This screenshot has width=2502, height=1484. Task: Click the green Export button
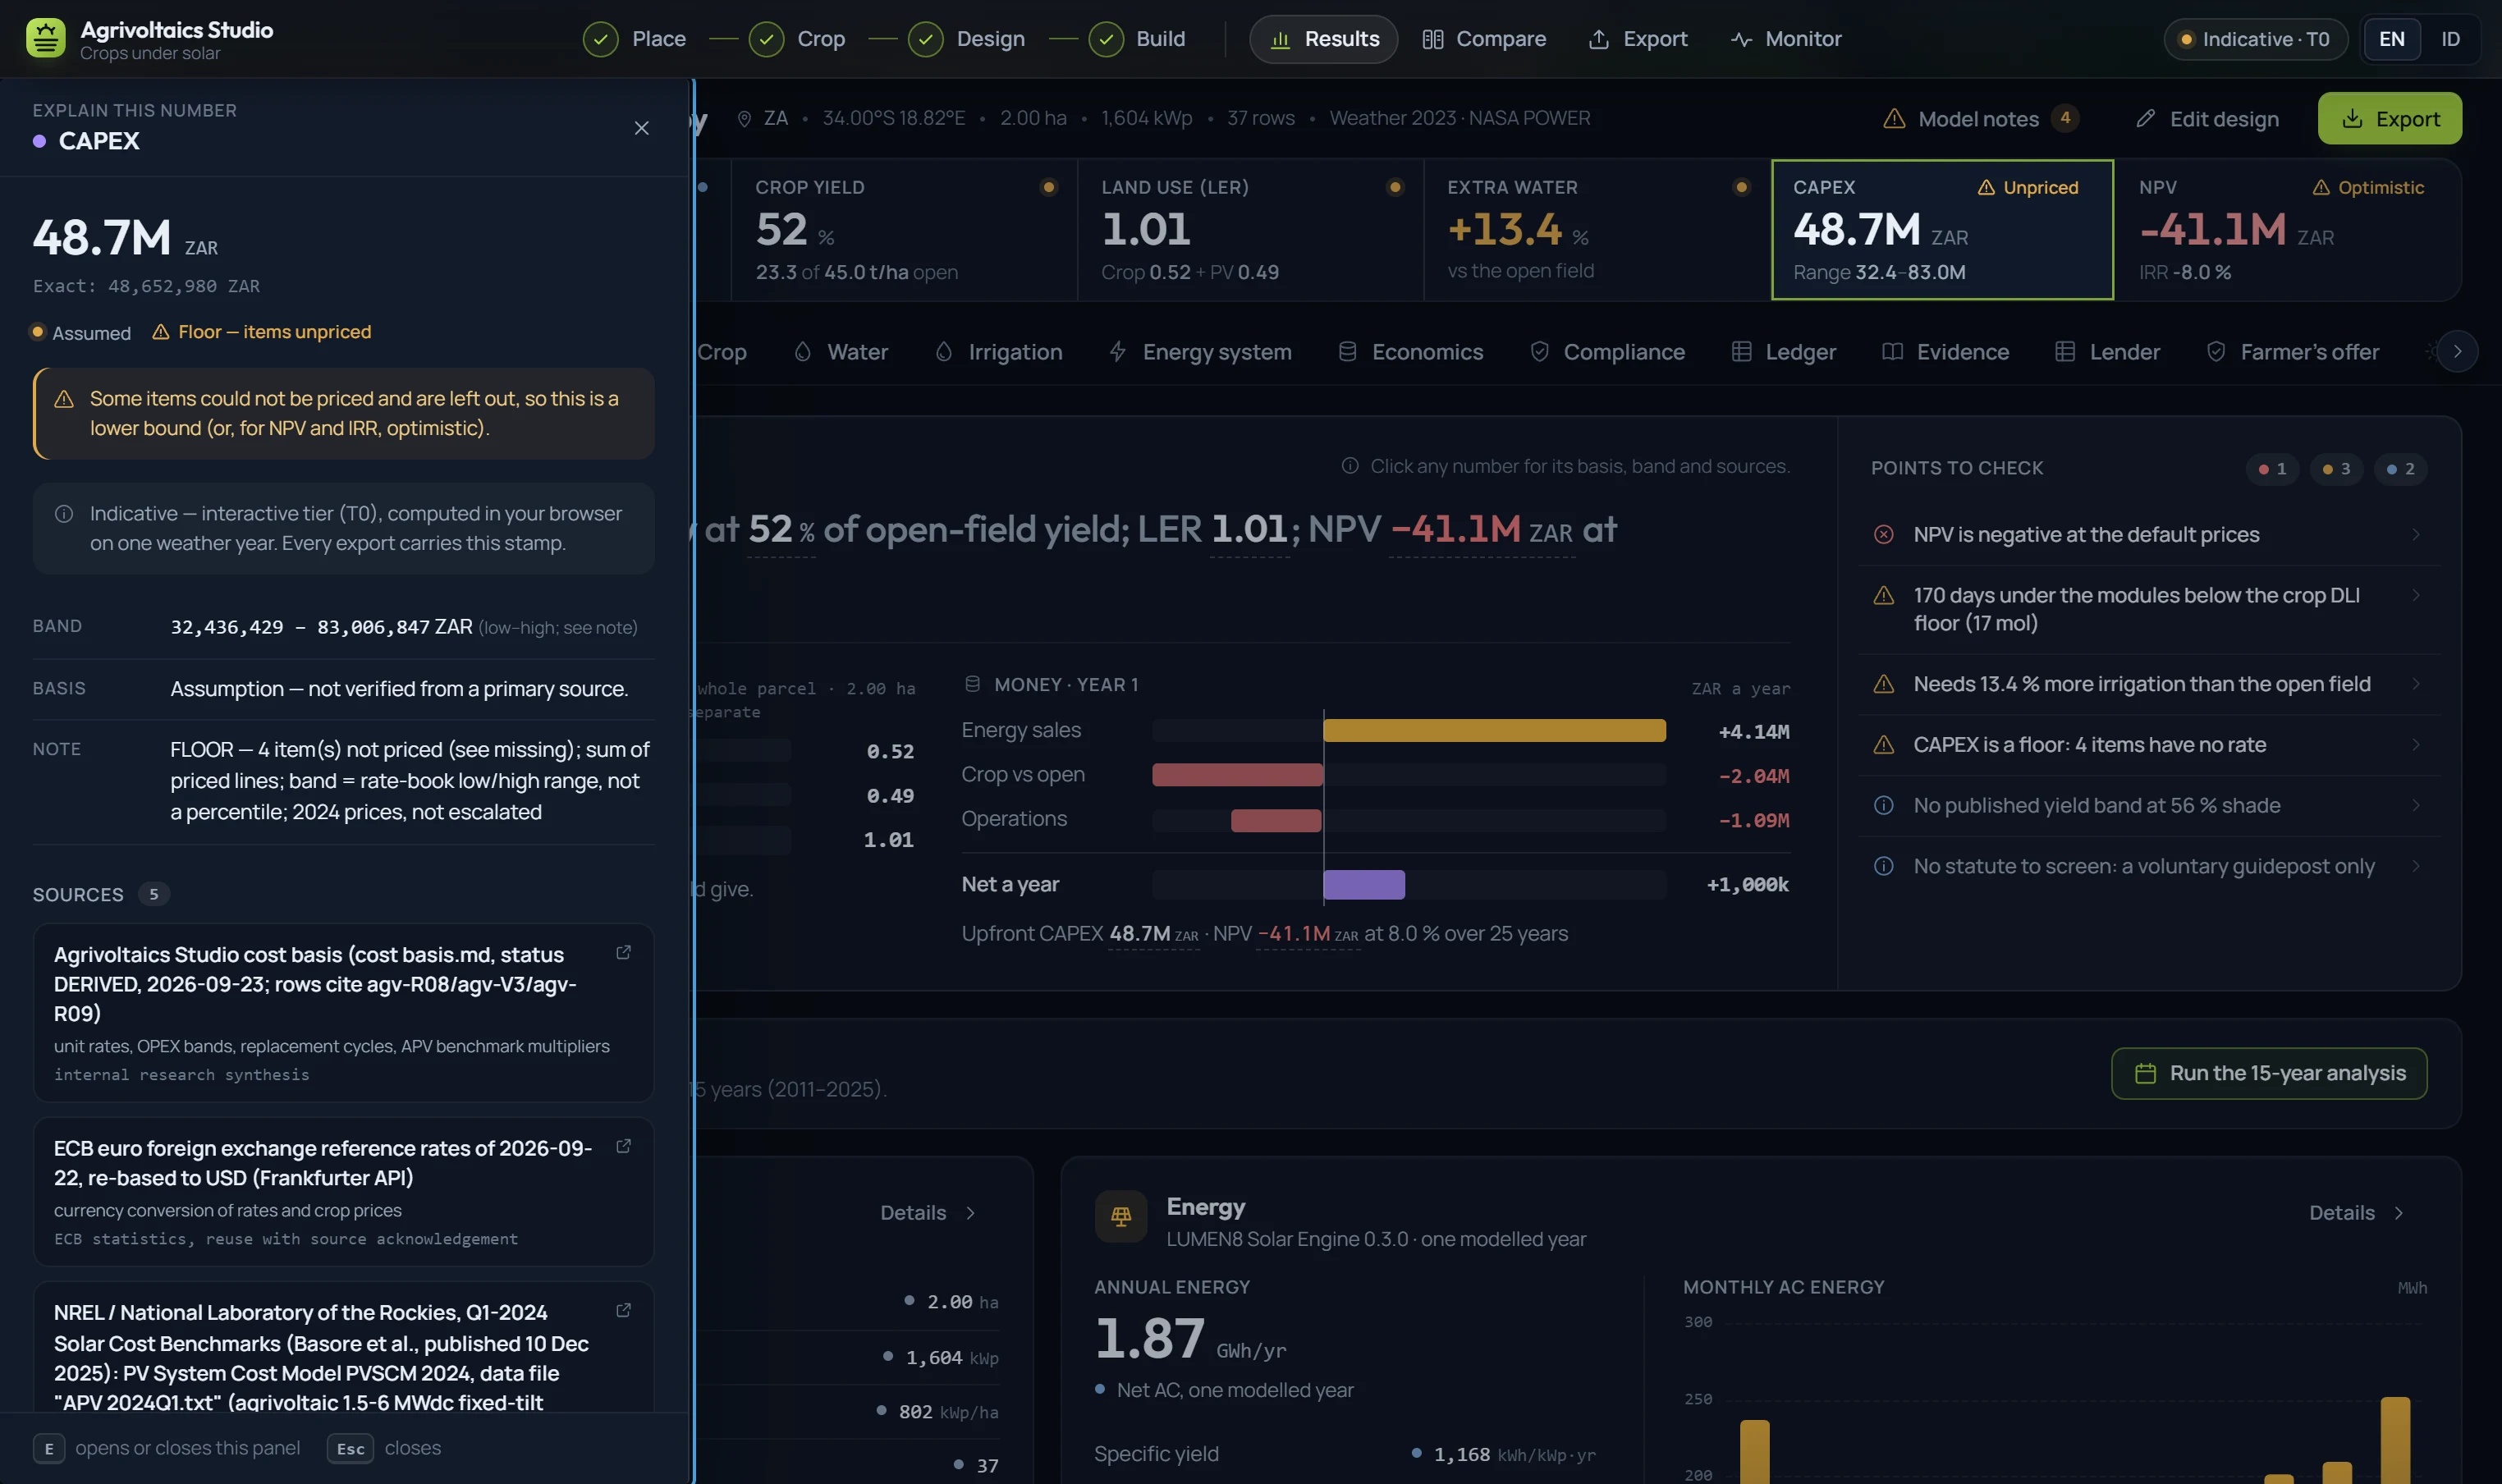coord(2389,119)
